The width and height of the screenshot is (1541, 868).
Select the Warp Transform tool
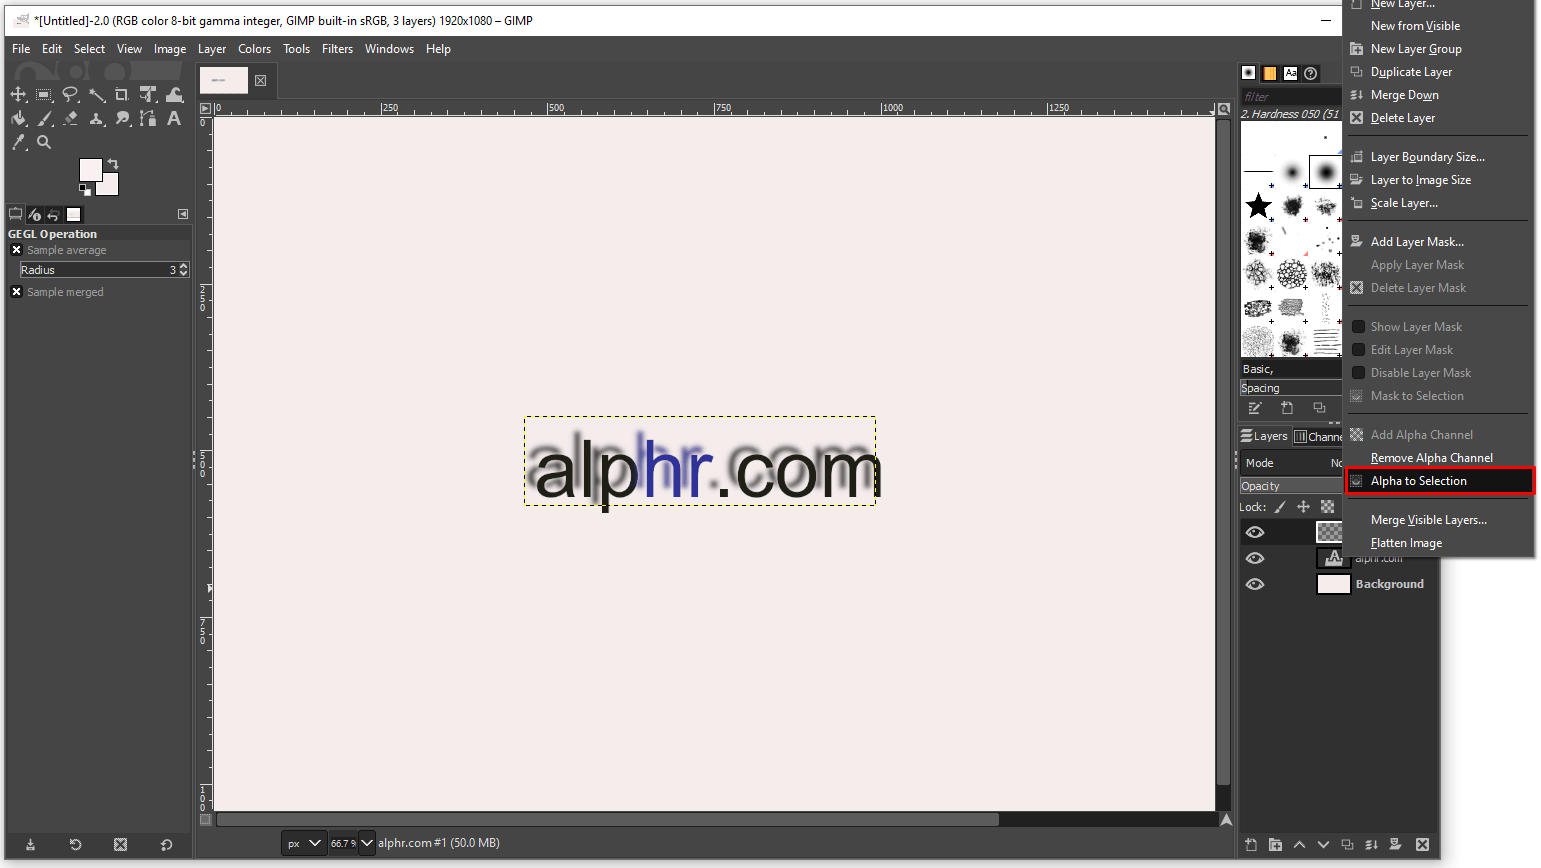tap(174, 95)
